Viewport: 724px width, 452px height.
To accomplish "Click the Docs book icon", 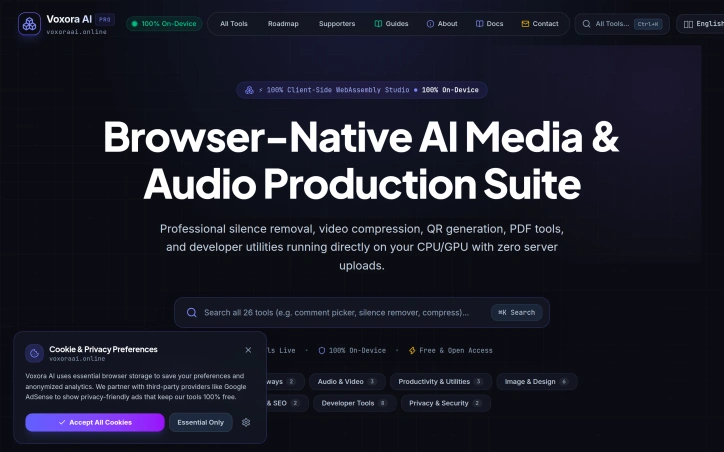I will 480,24.
